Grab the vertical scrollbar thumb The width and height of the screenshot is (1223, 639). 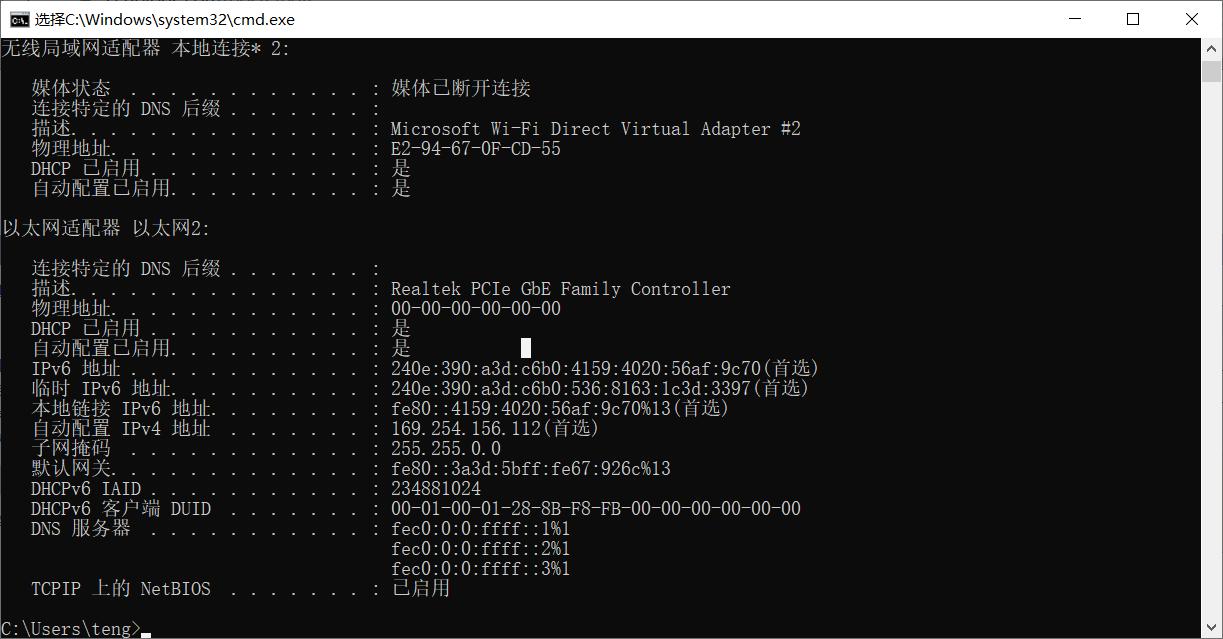1211,71
